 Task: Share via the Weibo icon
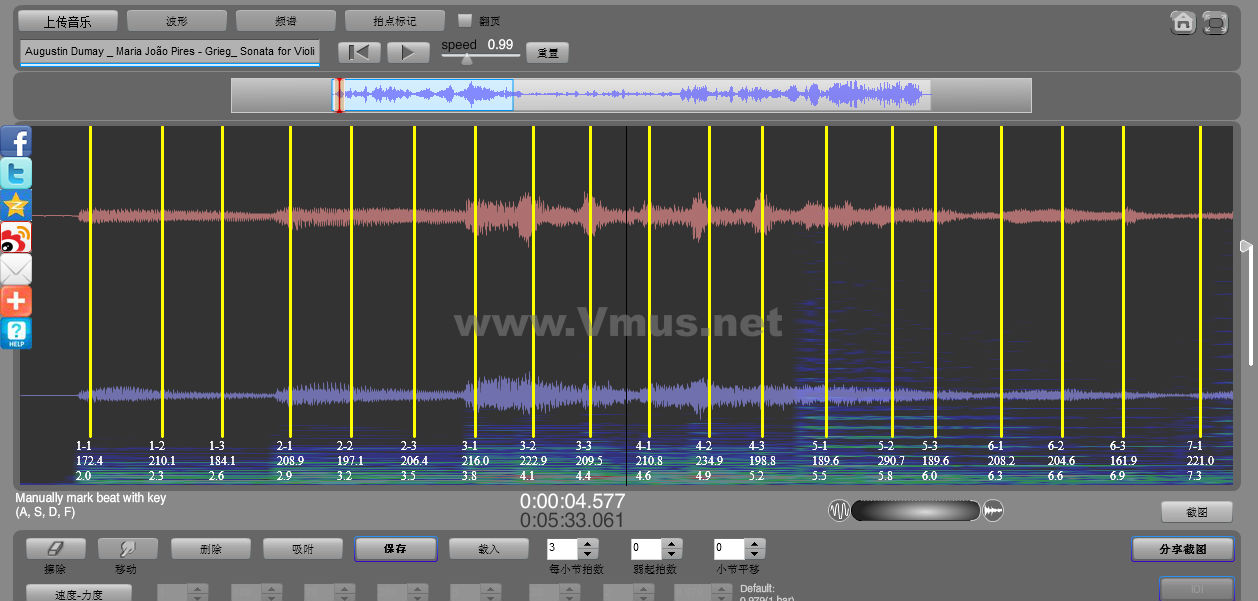16,238
